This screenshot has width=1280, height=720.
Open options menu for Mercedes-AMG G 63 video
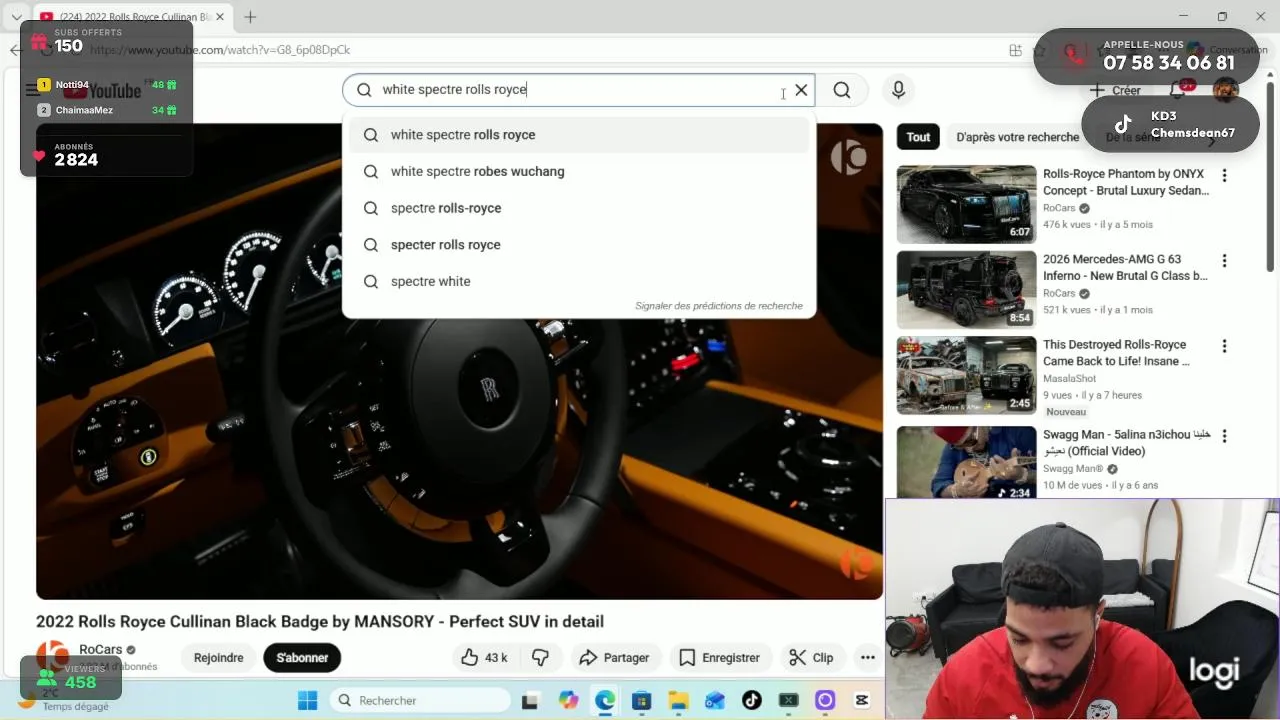[1224, 261]
